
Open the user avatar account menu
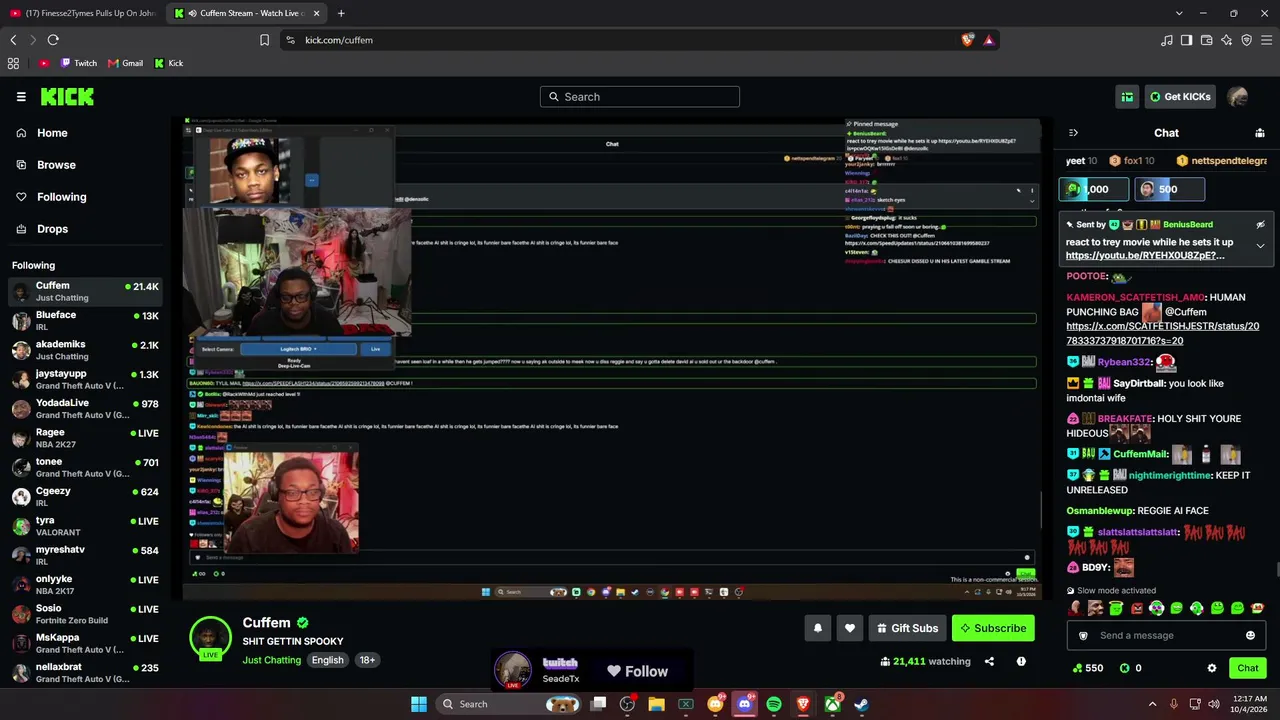pyautogui.click(x=1238, y=97)
